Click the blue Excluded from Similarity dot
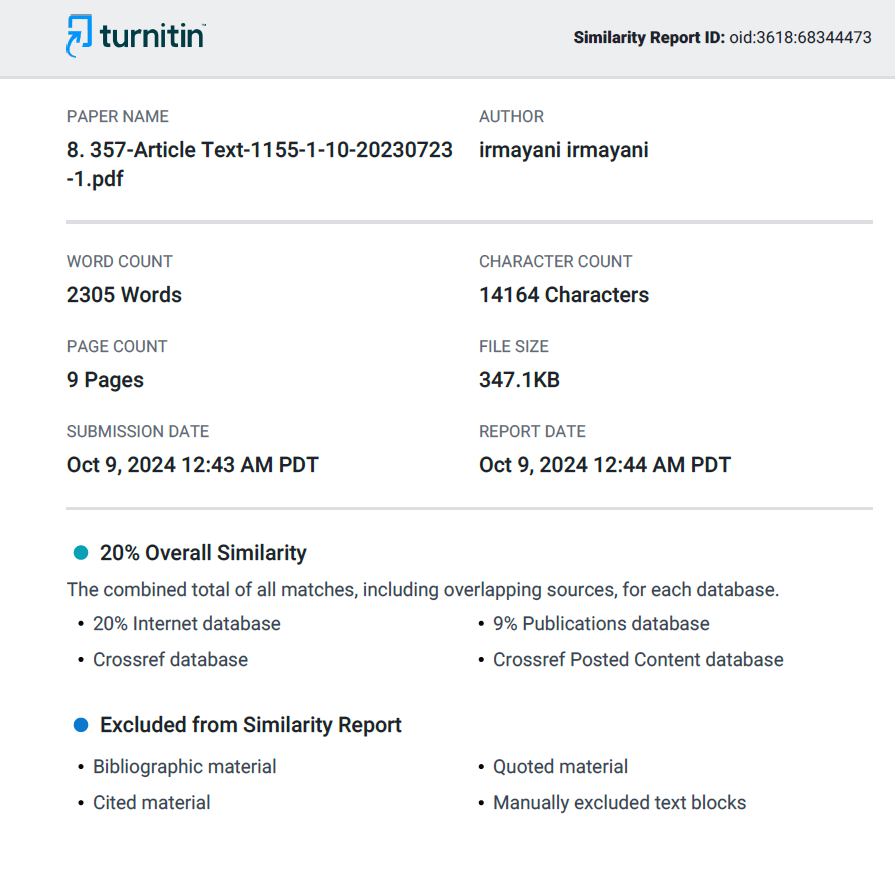Viewport: 895px width, 874px height. coord(81,725)
